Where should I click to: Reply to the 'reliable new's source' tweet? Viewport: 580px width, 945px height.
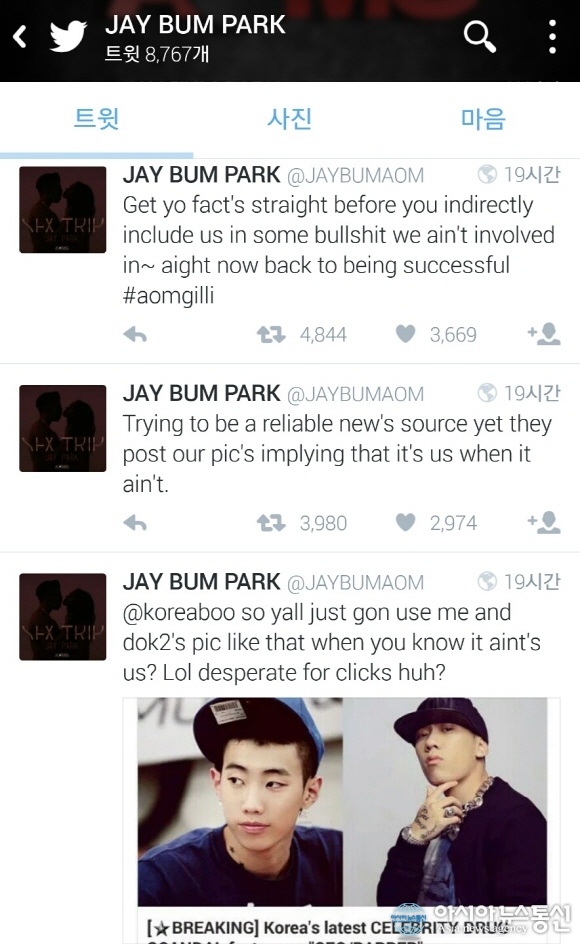pos(135,523)
